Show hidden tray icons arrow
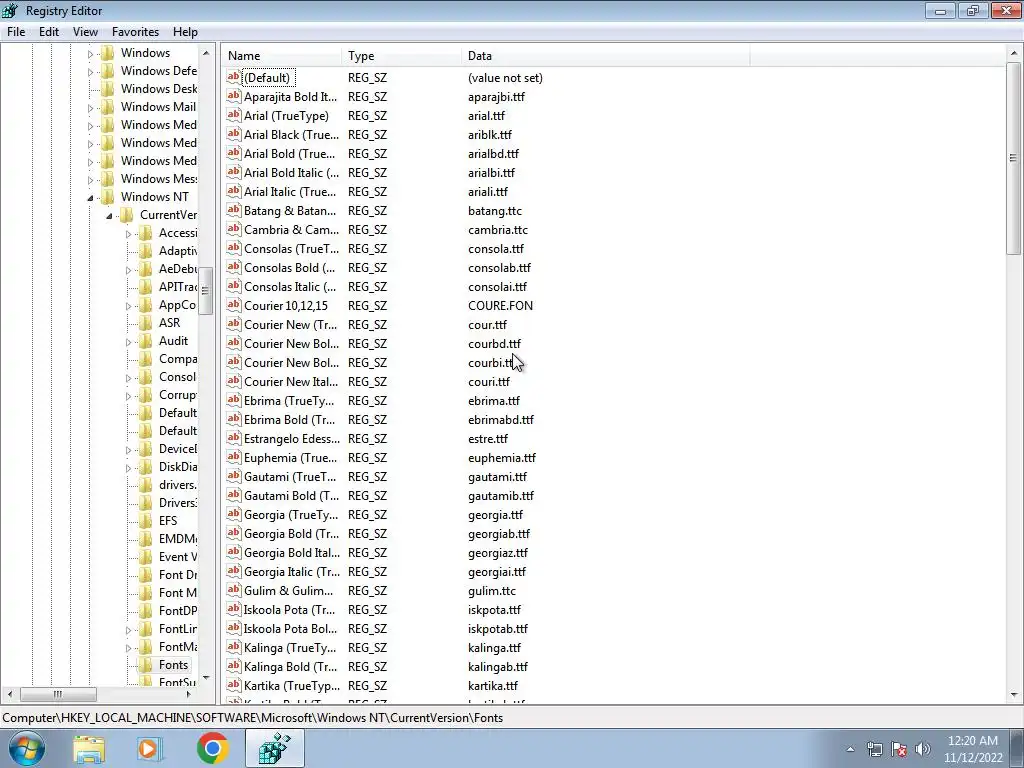The width and height of the screenshot is (1024, 768). (850, 749)
